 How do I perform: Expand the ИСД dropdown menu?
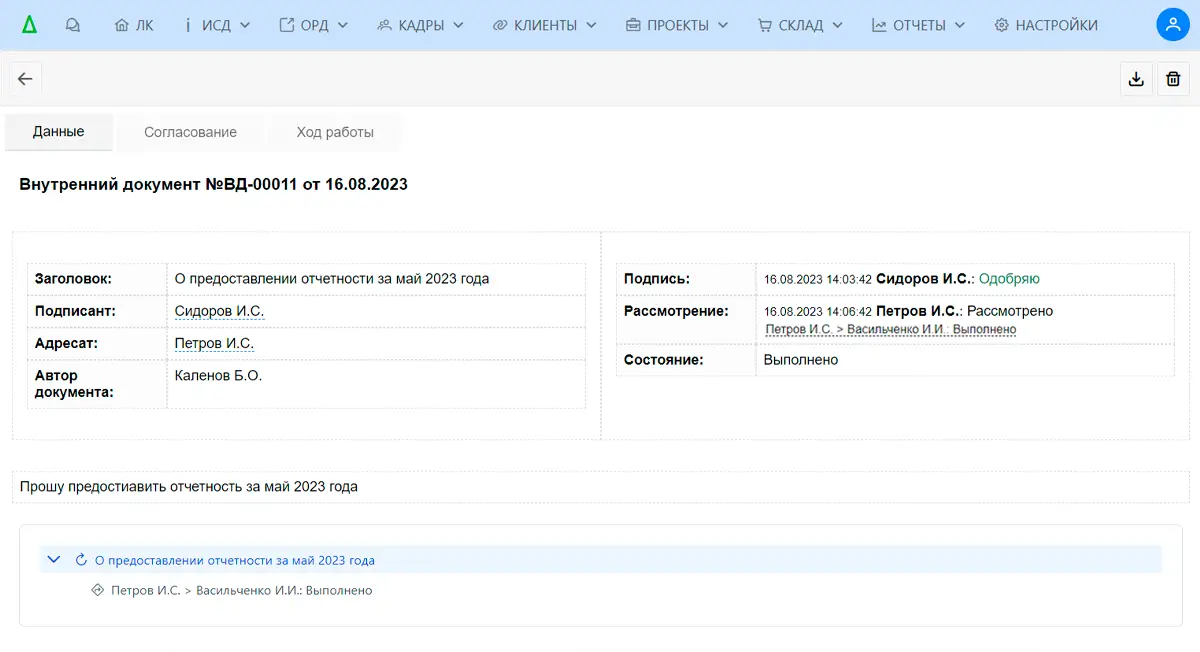[218, 26]
